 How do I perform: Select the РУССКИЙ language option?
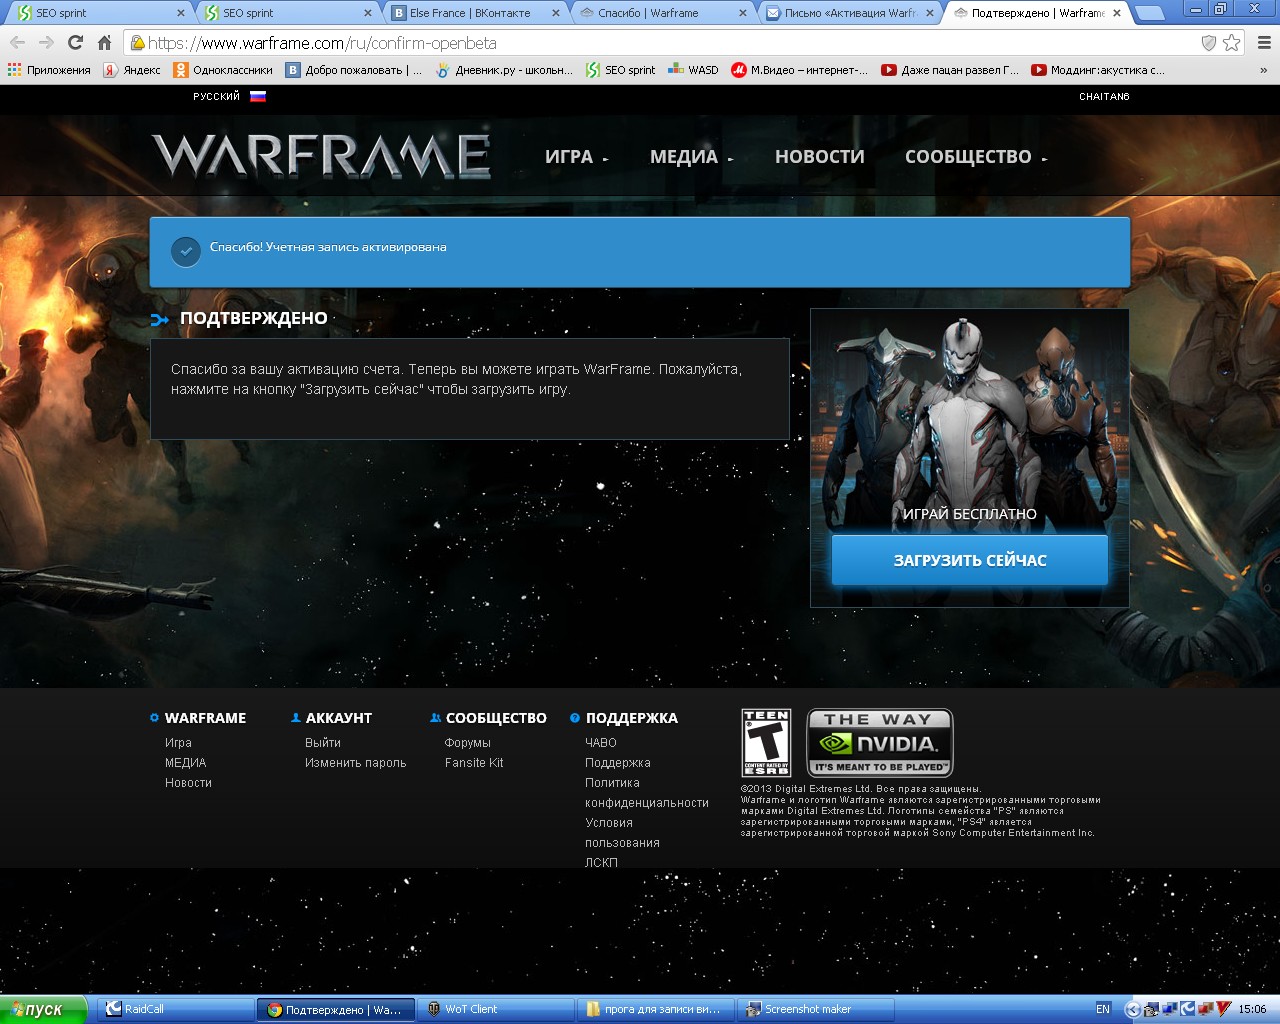point(217,97)
